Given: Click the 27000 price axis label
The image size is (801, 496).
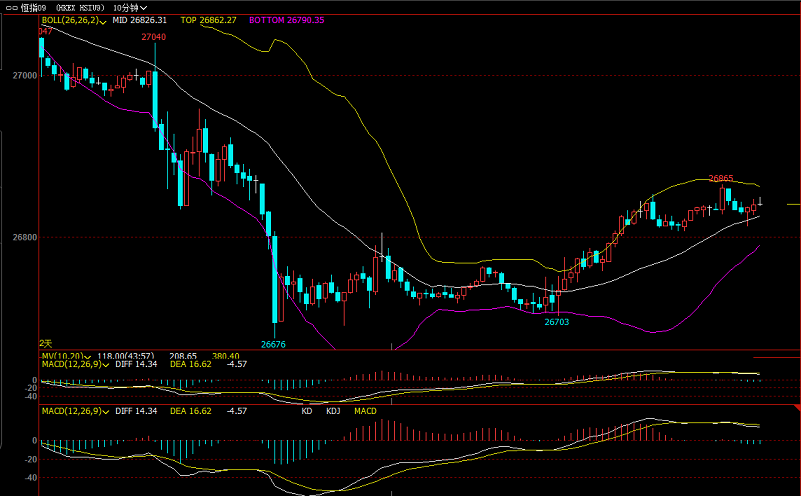Looking at the screenshot, I should [x=25, y=75].
